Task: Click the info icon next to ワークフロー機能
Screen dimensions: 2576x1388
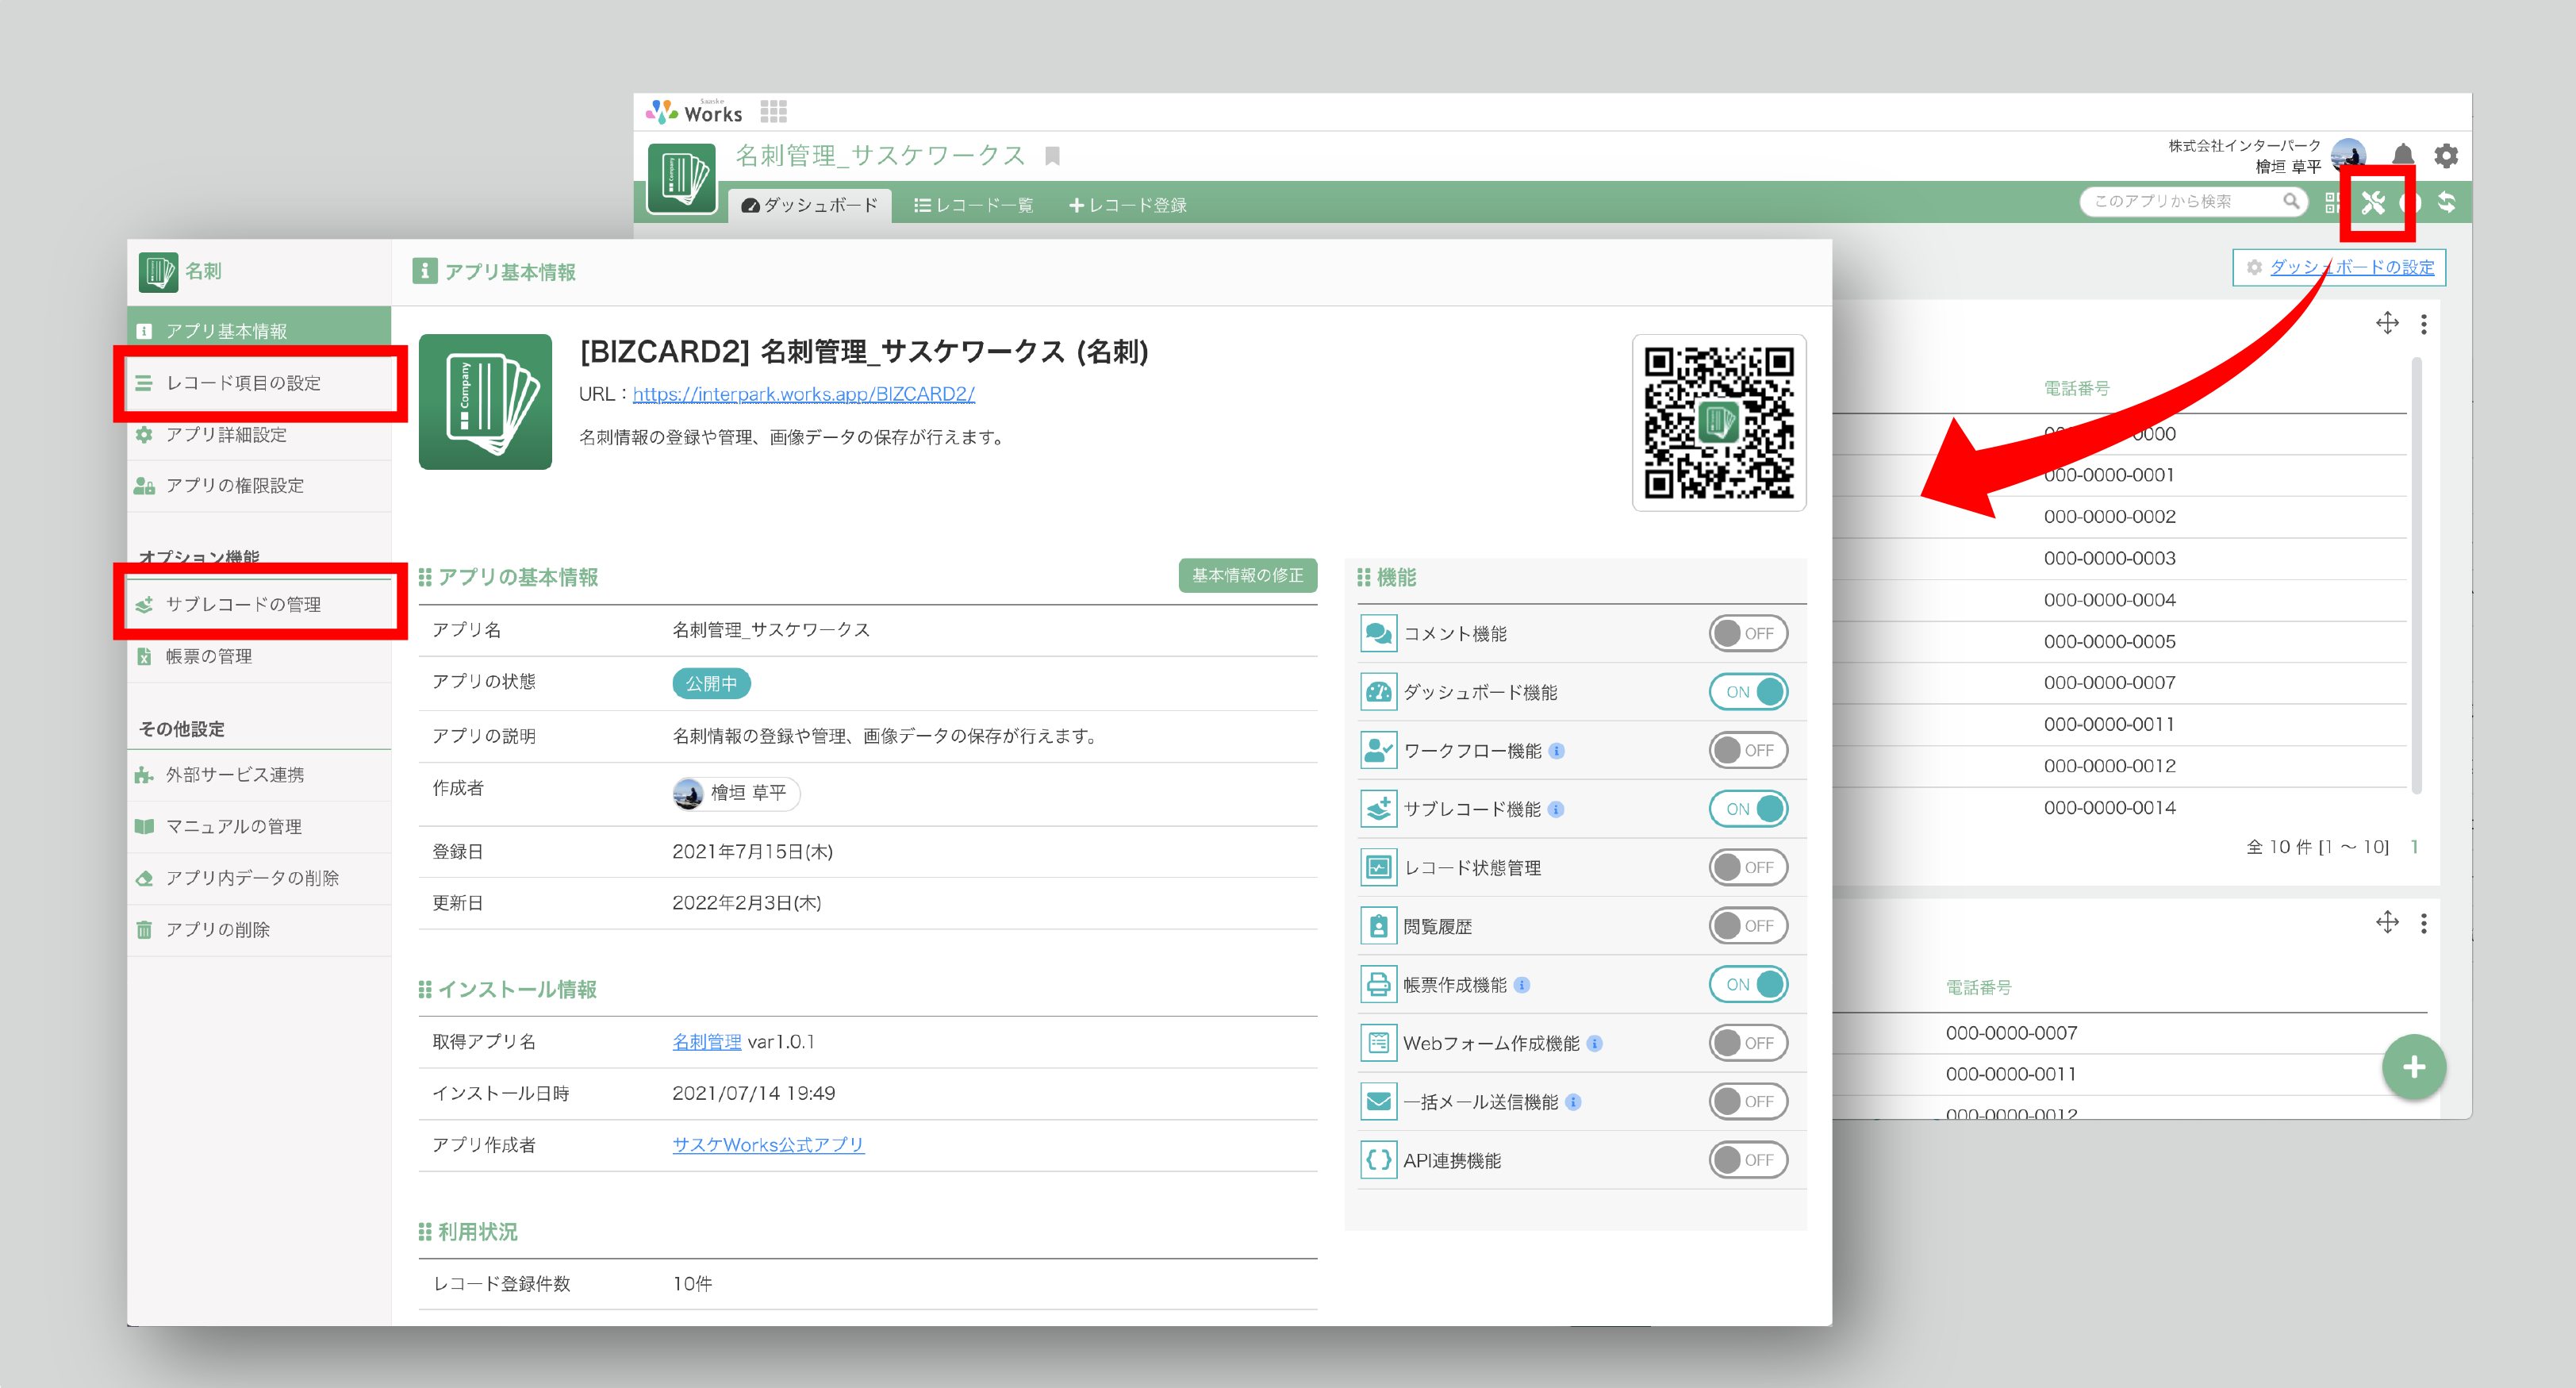Action: click(x=1556, y=751)
